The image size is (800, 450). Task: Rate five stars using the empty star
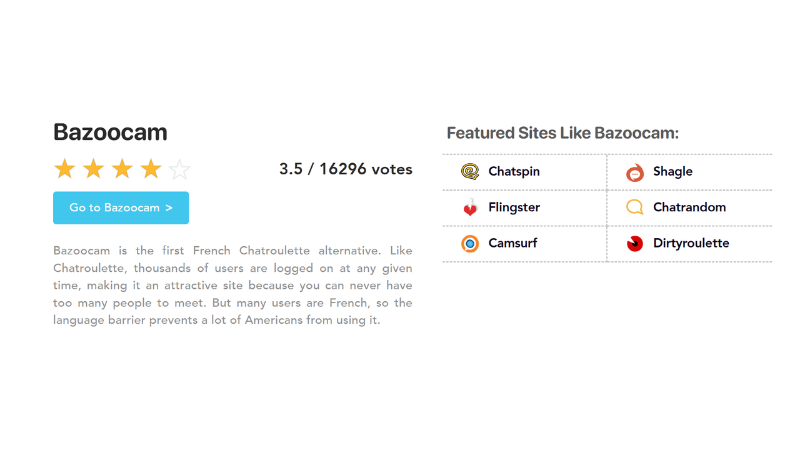click(x=180, y=169)
